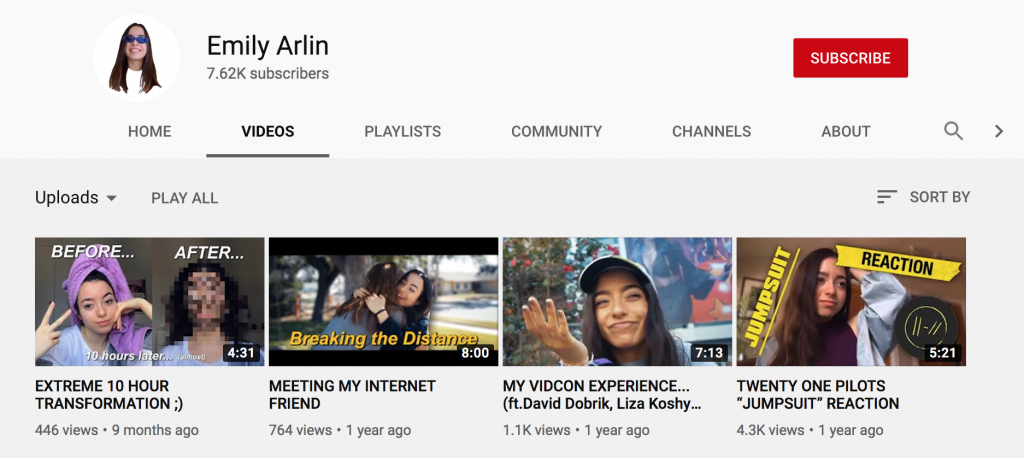
Task: View the ABOUT tab
Action: pyautogui.click(x=845, y=131)
